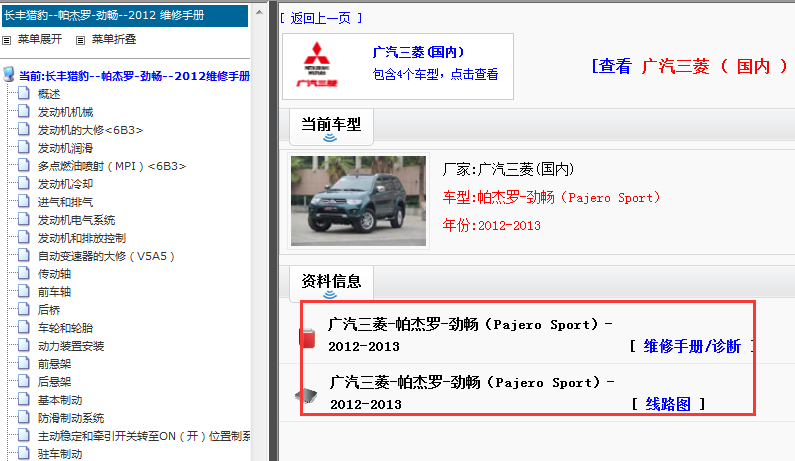This screenshot has width=795, height=461.
Task: Select 车轮和轮胎 tree entry
Action: coord(65,328)
